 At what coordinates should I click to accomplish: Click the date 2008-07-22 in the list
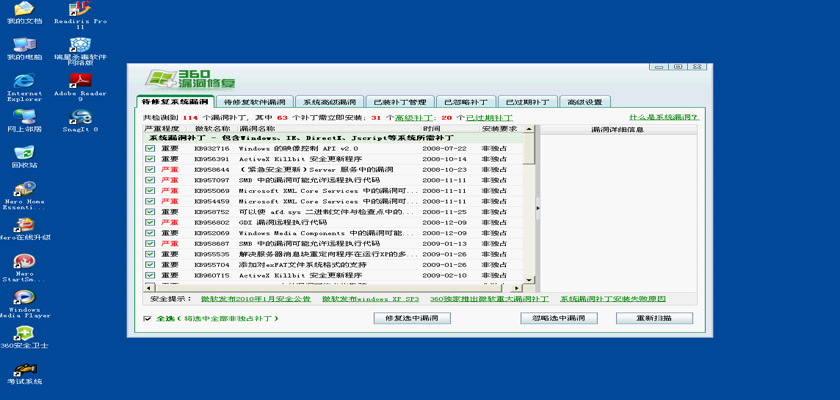pos(444,148)
